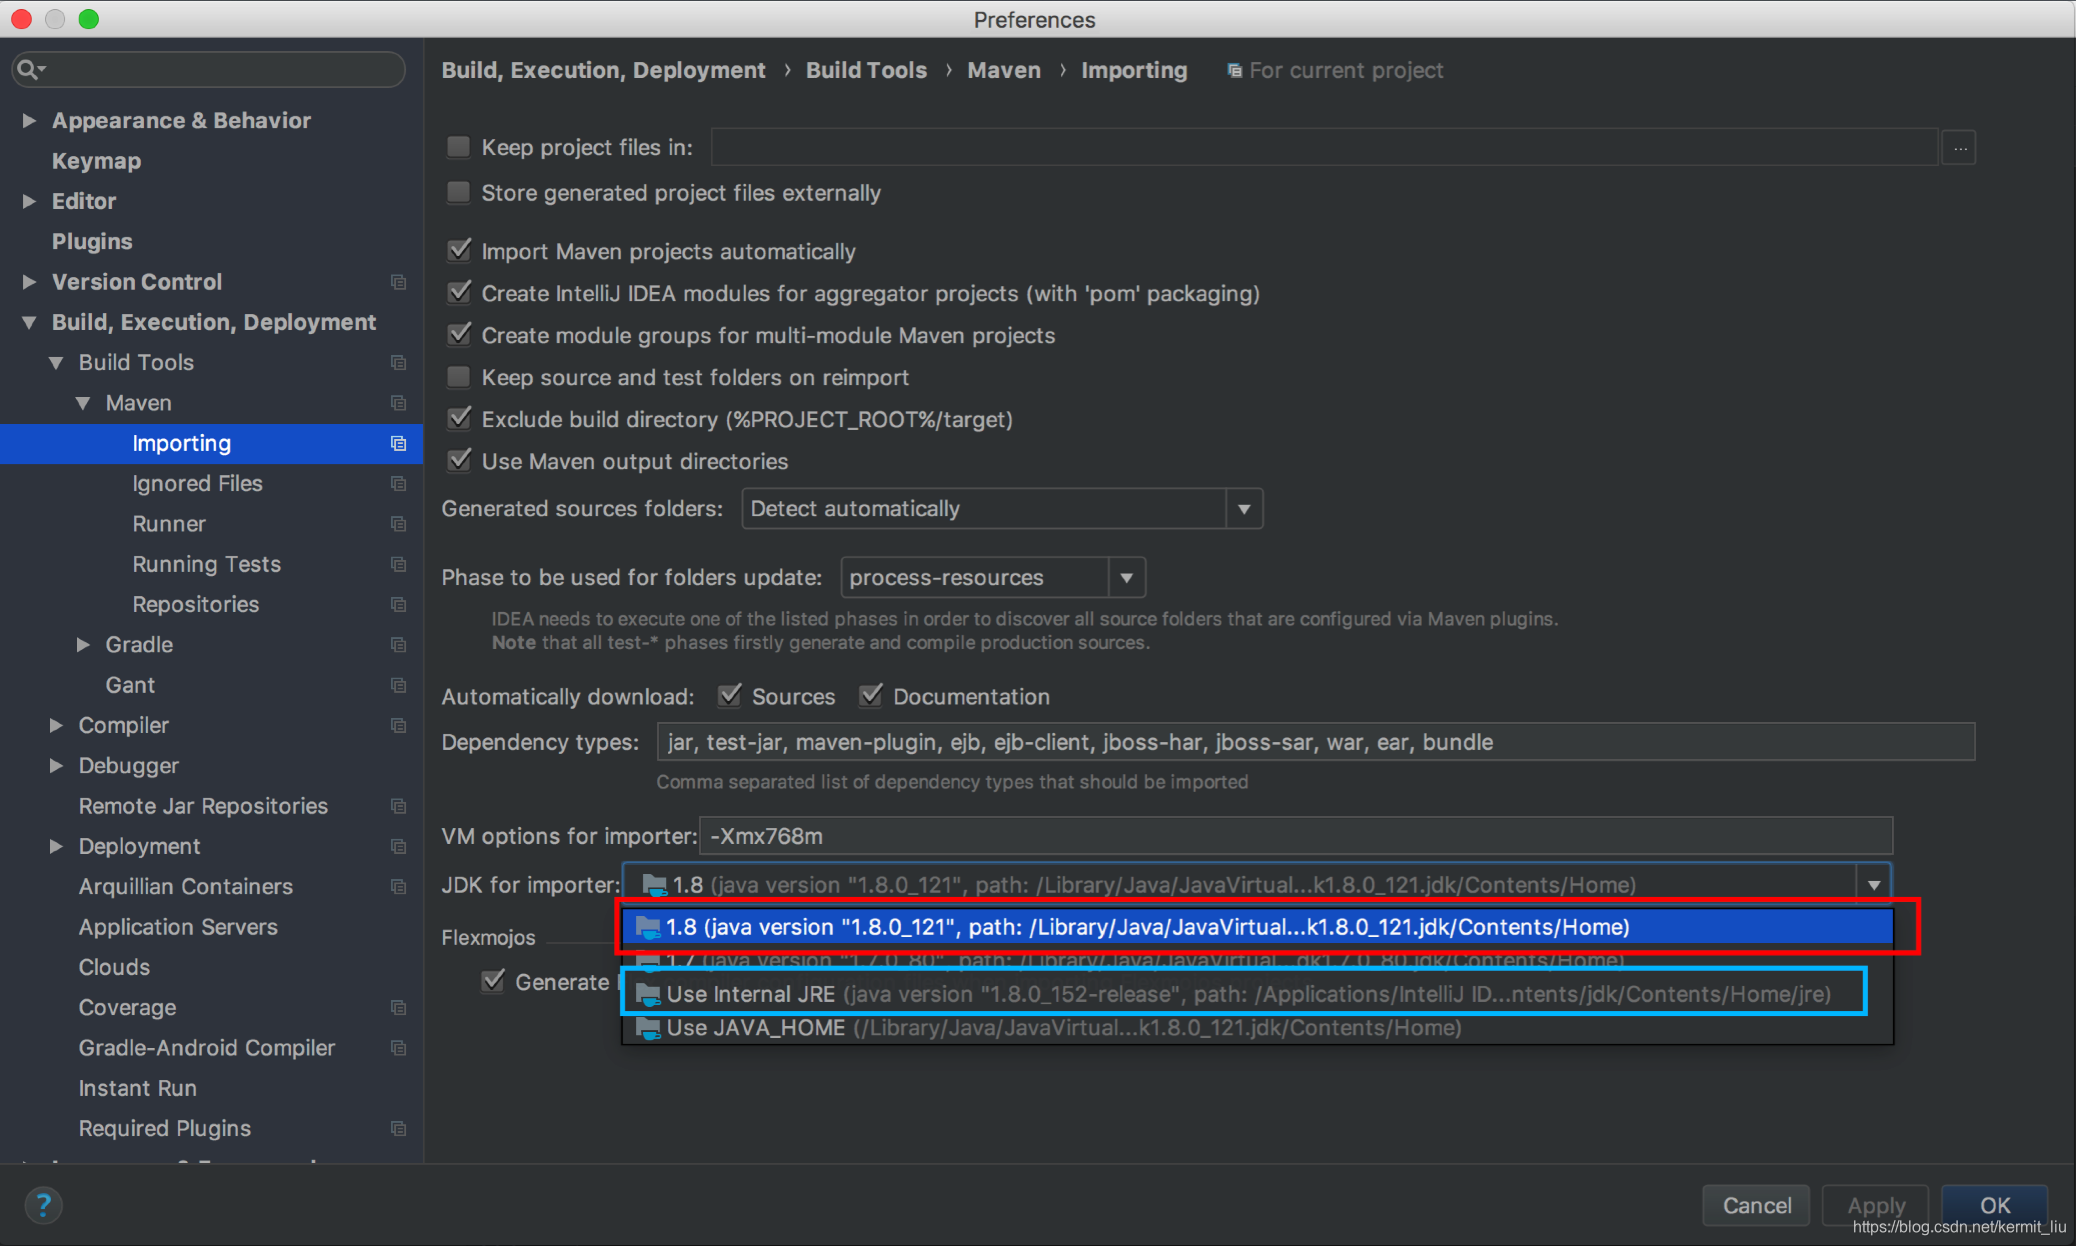Click folder icon of Use JAVA_HOME option
Image resolution: width=2076 pixels, height=1246 pixels.
coord(649,1028)
